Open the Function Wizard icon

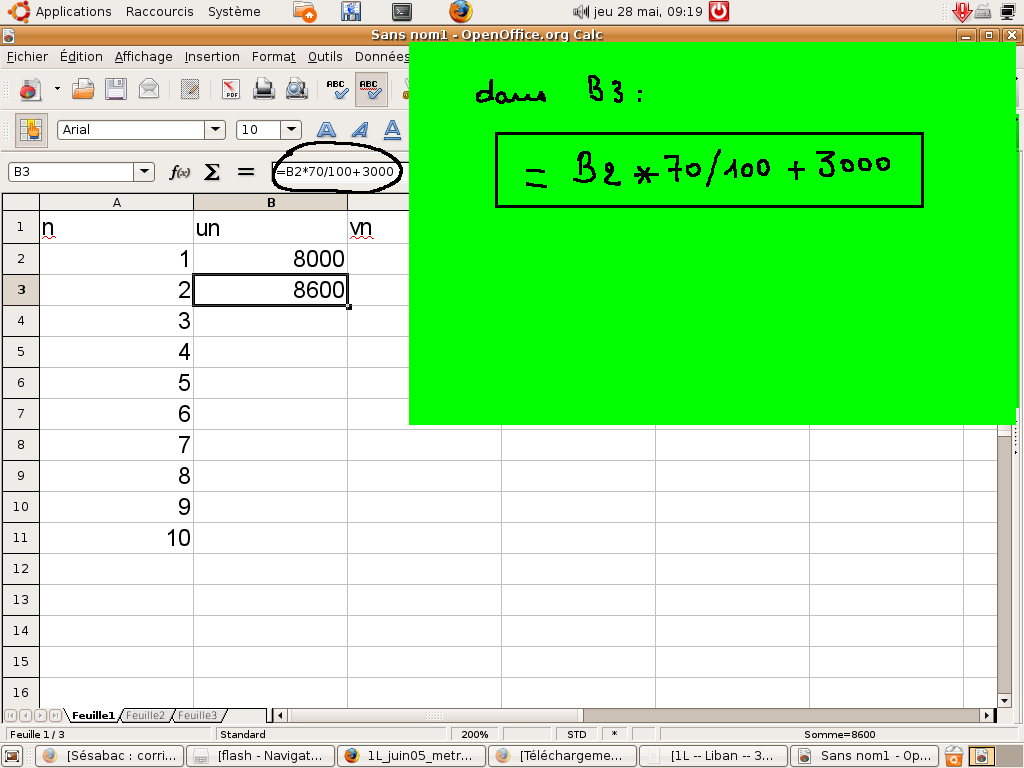coord(180,172)
